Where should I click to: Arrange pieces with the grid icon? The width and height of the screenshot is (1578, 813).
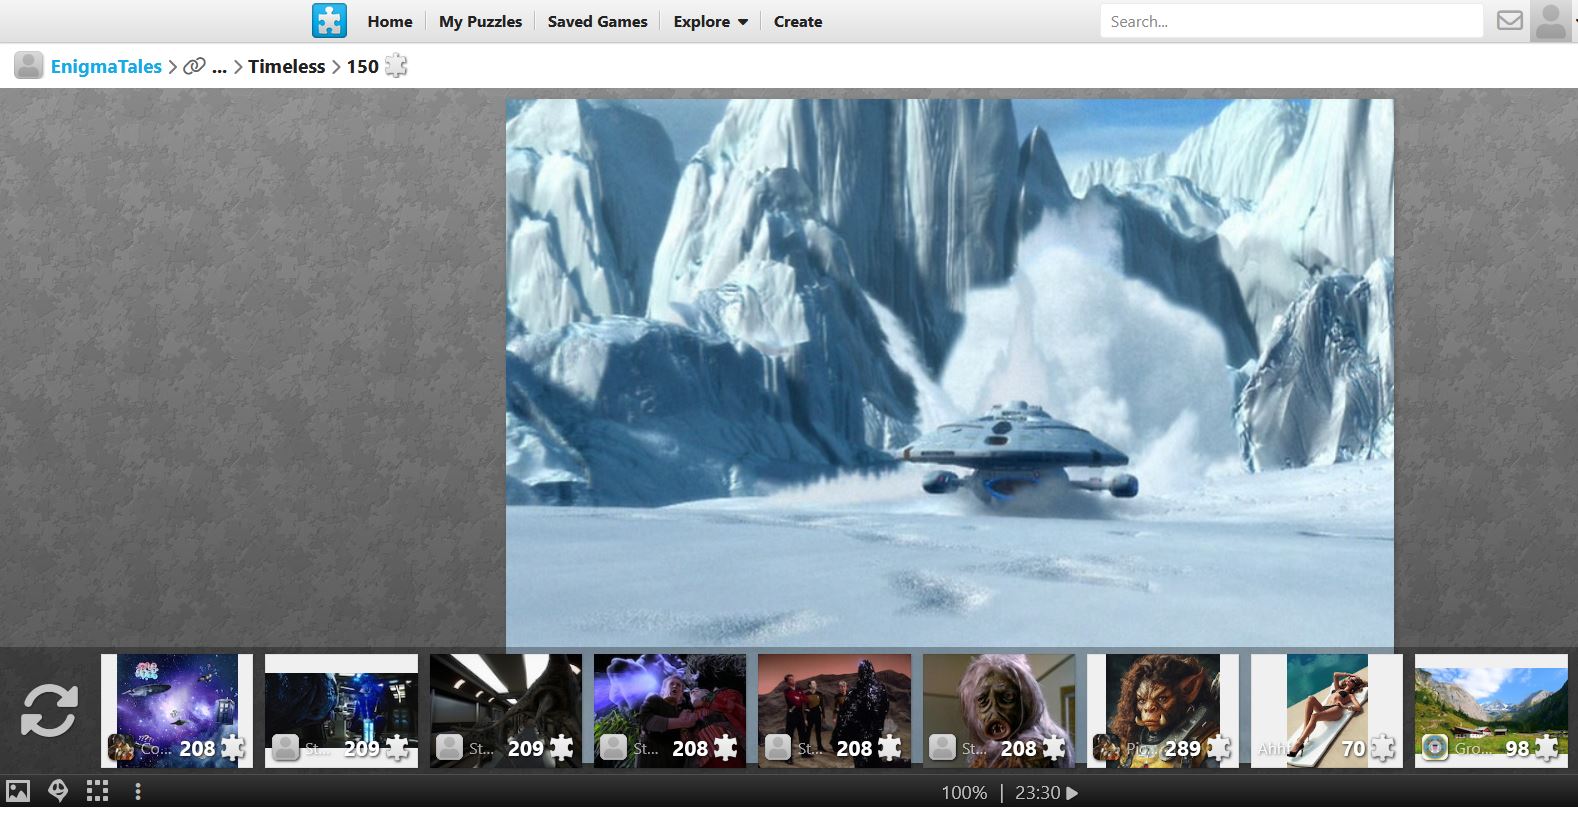[x=97, y=791]
